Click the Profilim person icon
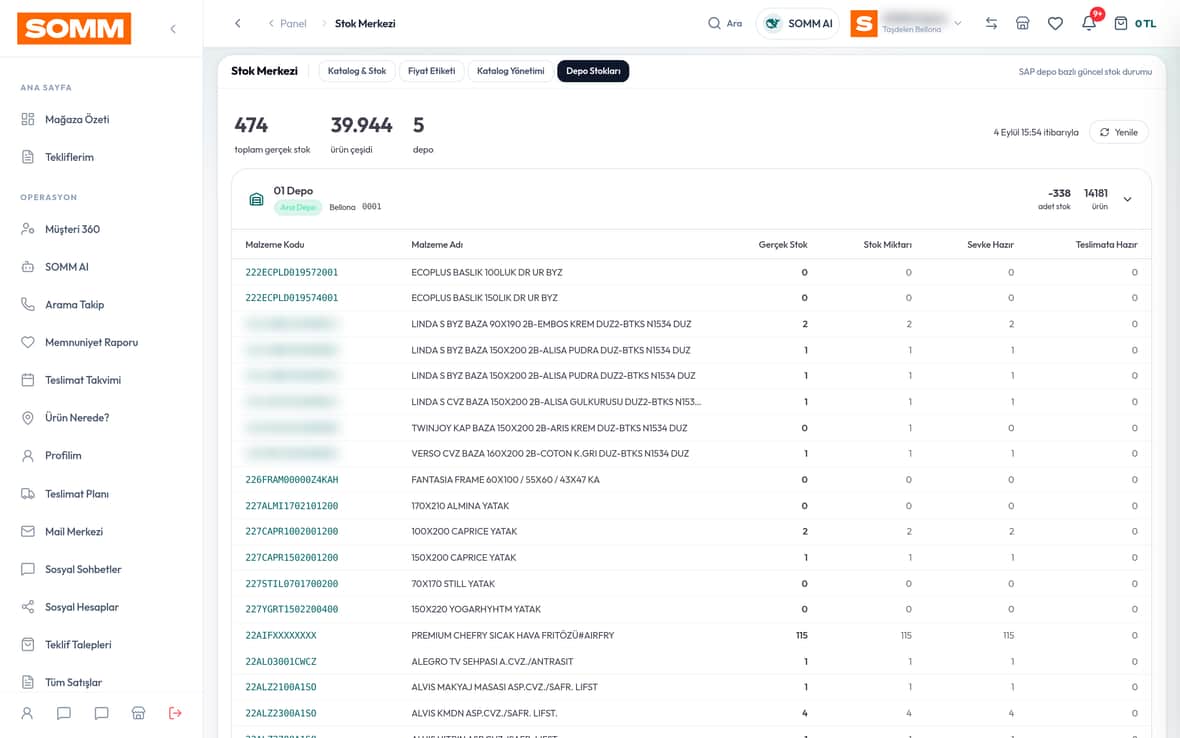 pos(28,456)
